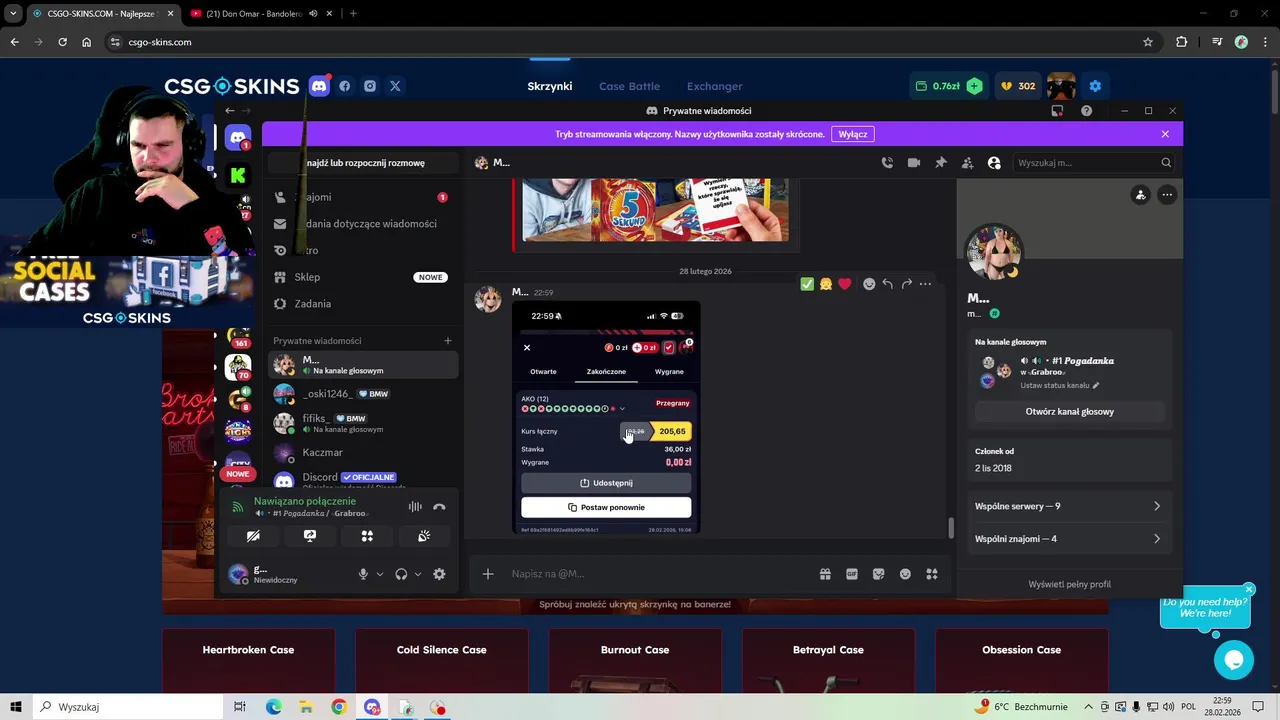This screenshot has width=1280, height=720.
Task: Open Heartbroken Case on CSGO-Skins page
Action: pyautogui.click(x=248, y=660)
